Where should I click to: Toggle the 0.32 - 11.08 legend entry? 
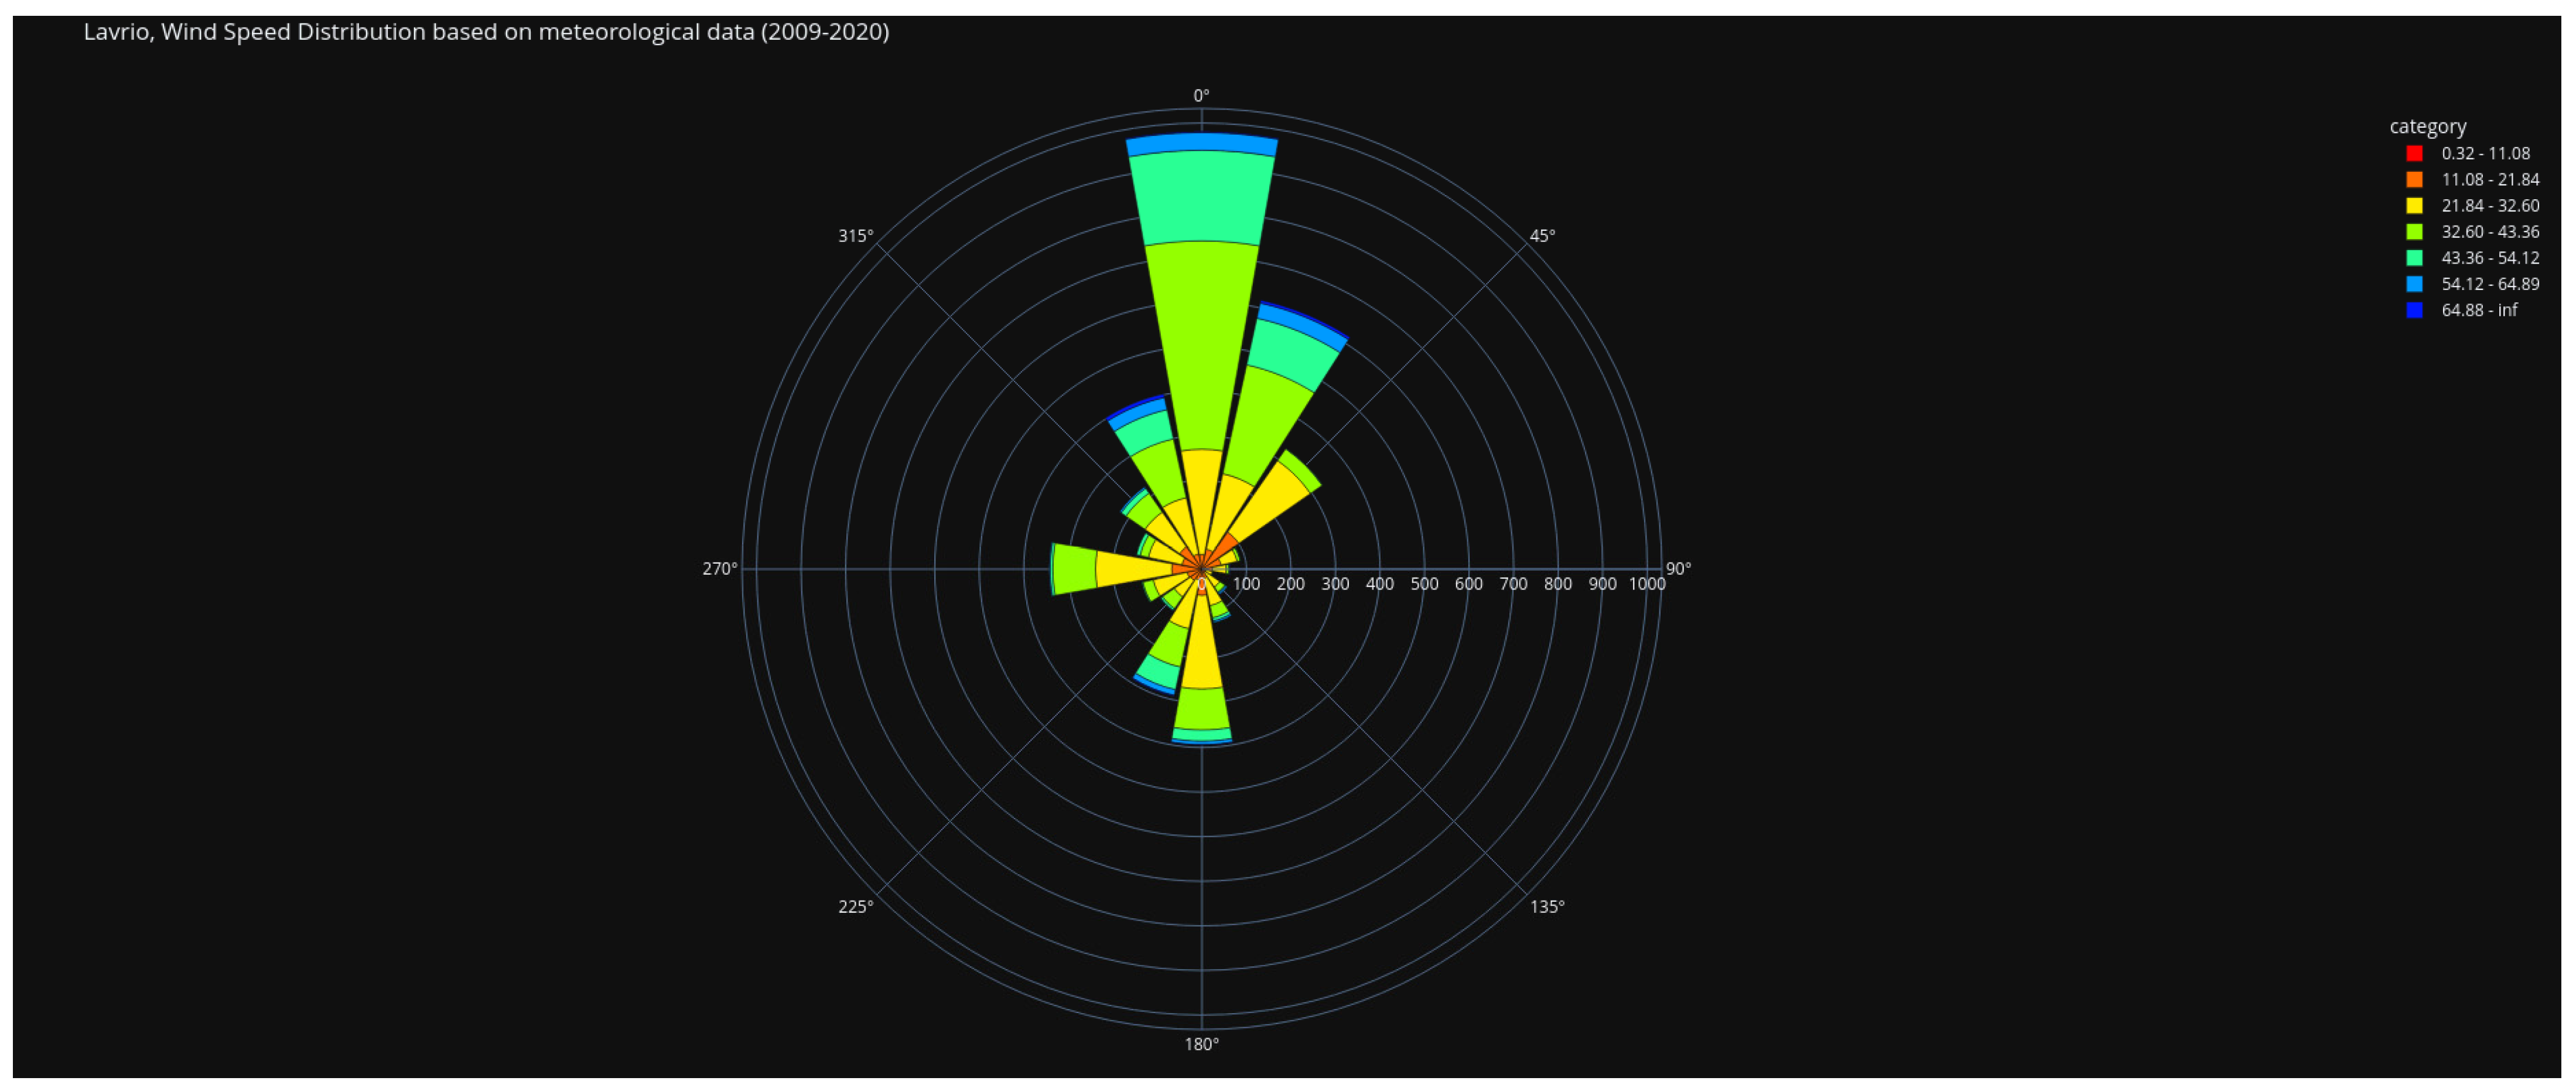point(2485,153)
